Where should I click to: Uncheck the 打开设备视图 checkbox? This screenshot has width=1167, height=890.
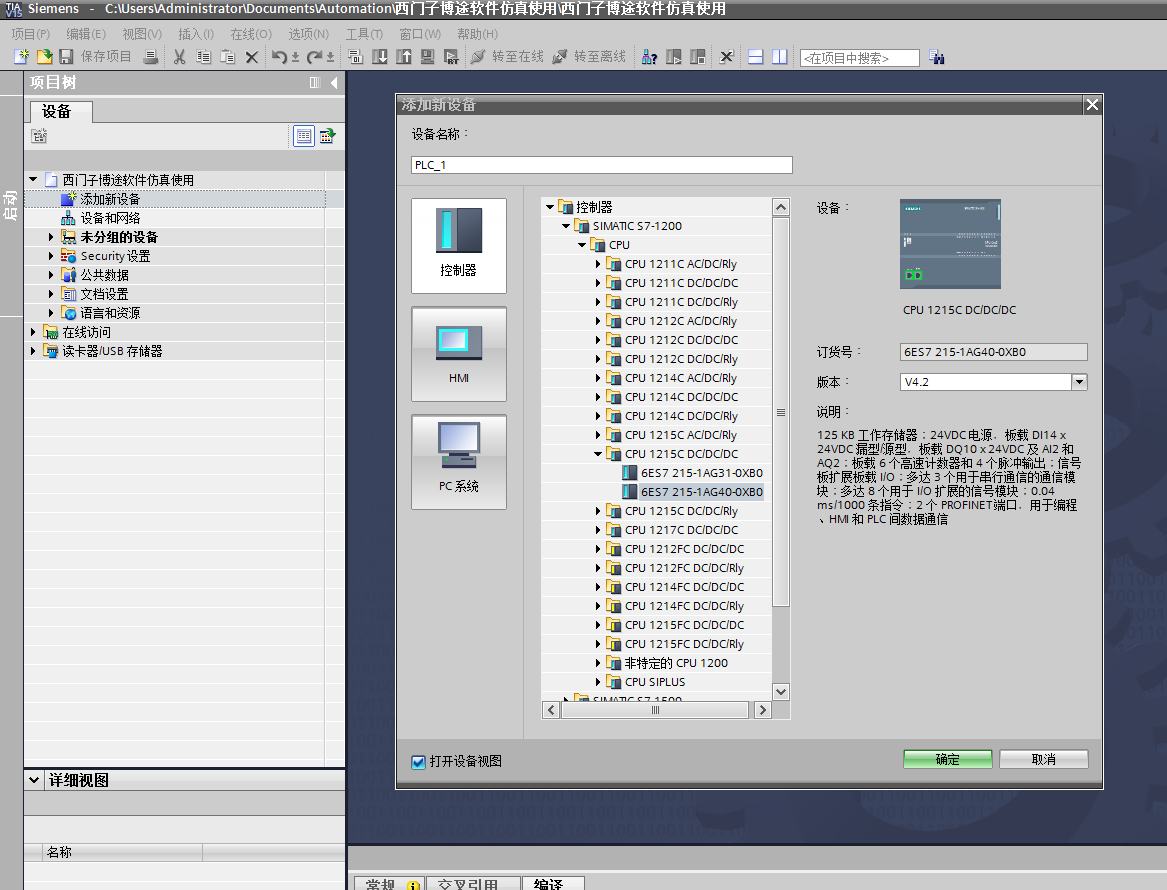(418, 761)
